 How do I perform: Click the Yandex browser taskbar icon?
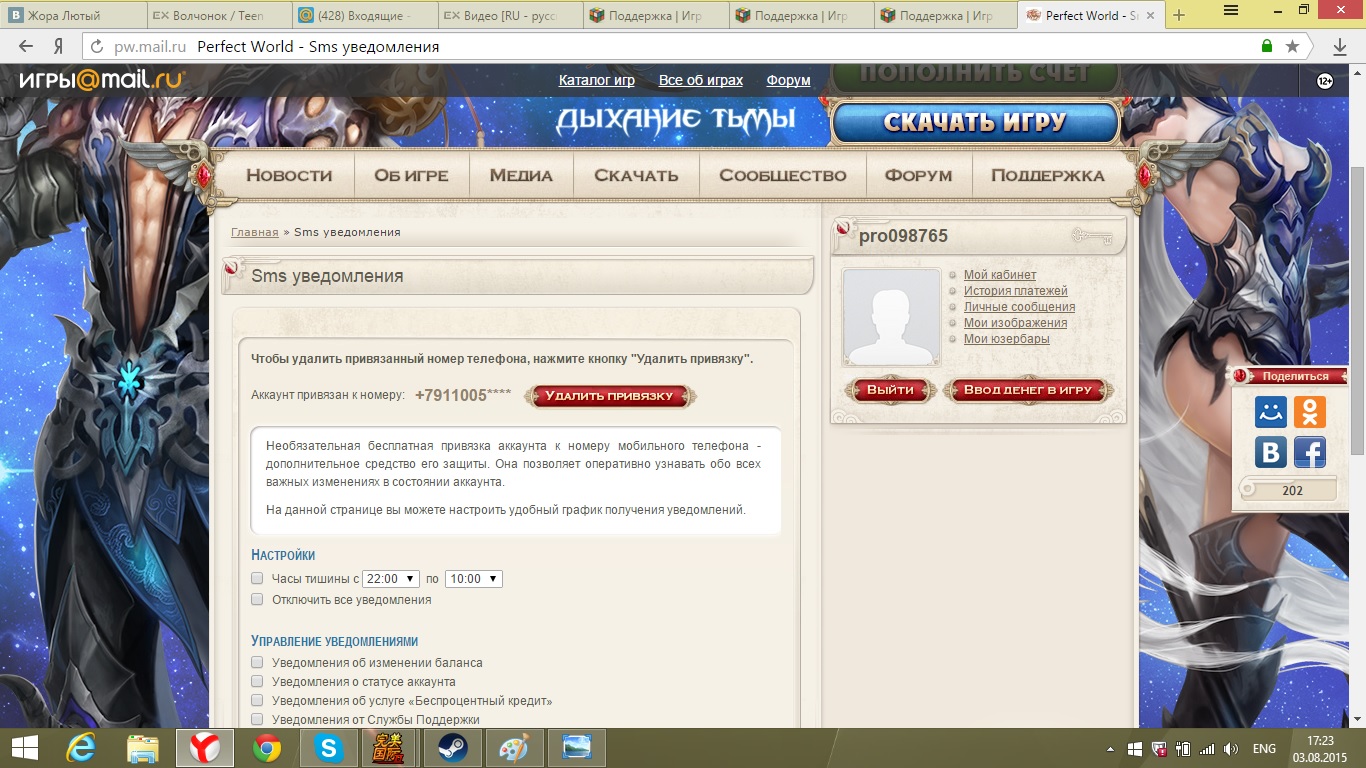click(205, 747)
